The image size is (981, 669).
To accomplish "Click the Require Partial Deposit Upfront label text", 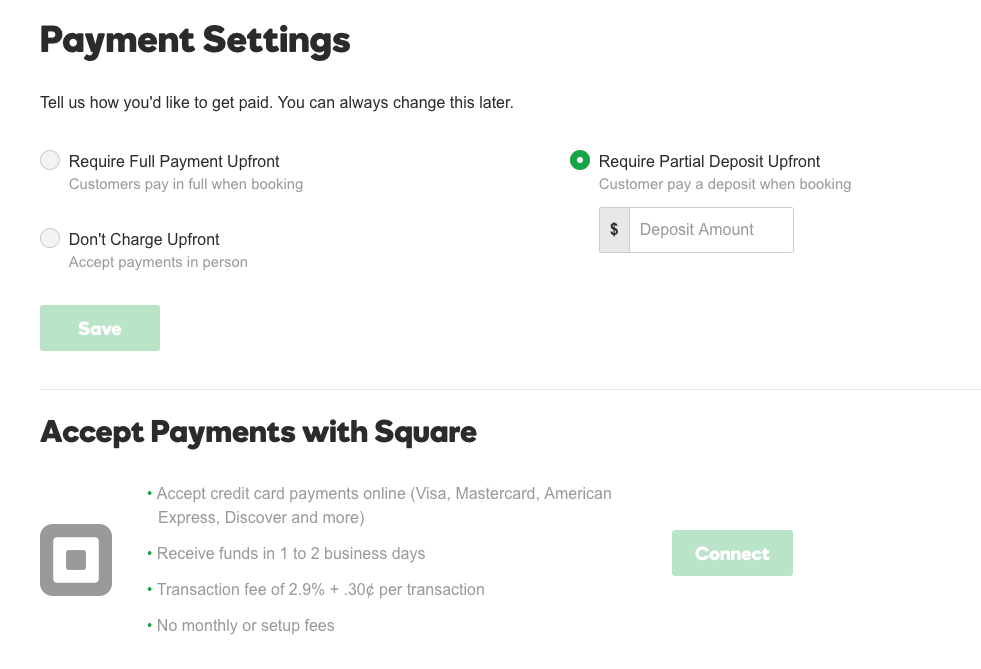I will click(709, 161).
